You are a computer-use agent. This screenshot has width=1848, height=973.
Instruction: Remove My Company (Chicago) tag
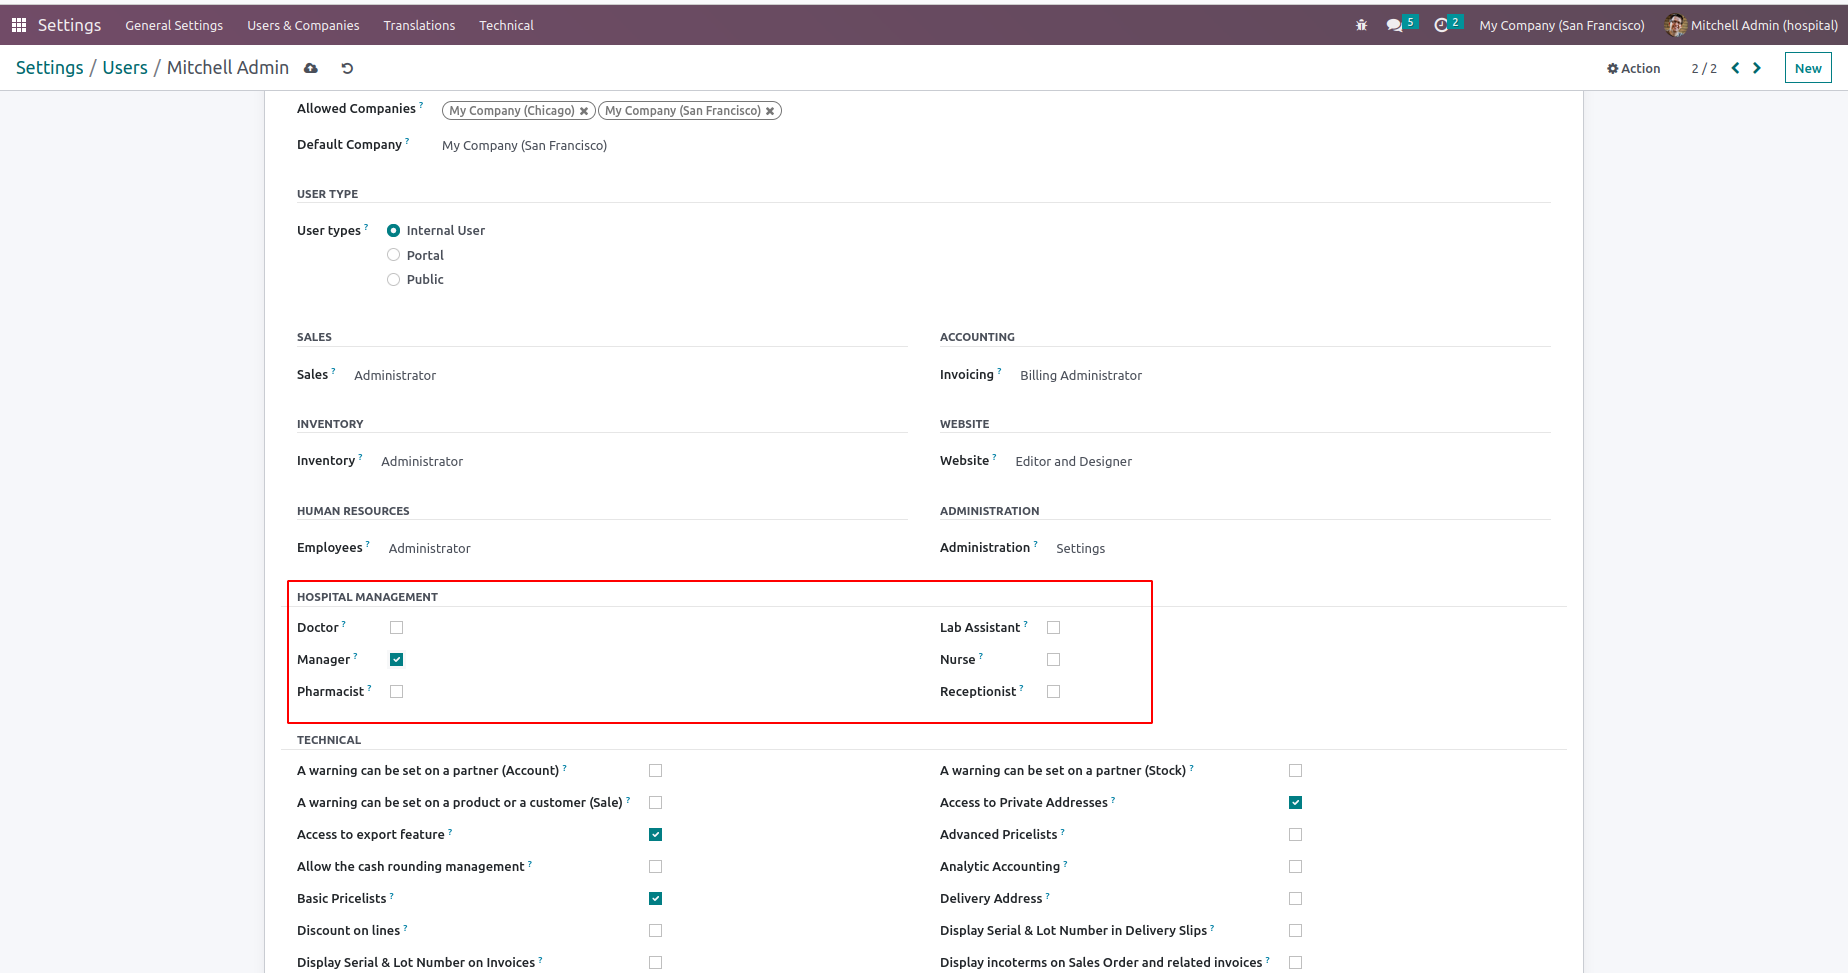pos(584,111)
